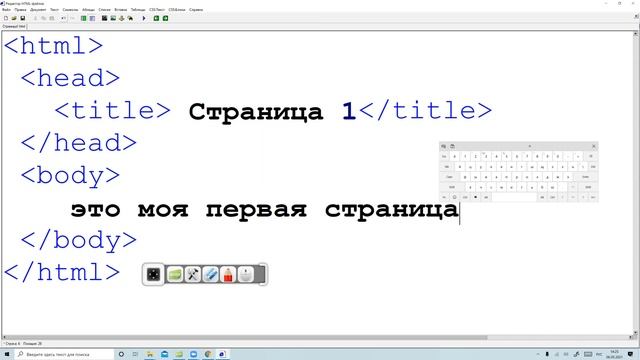Click the green icon on floating toolbar

point(175,274)
